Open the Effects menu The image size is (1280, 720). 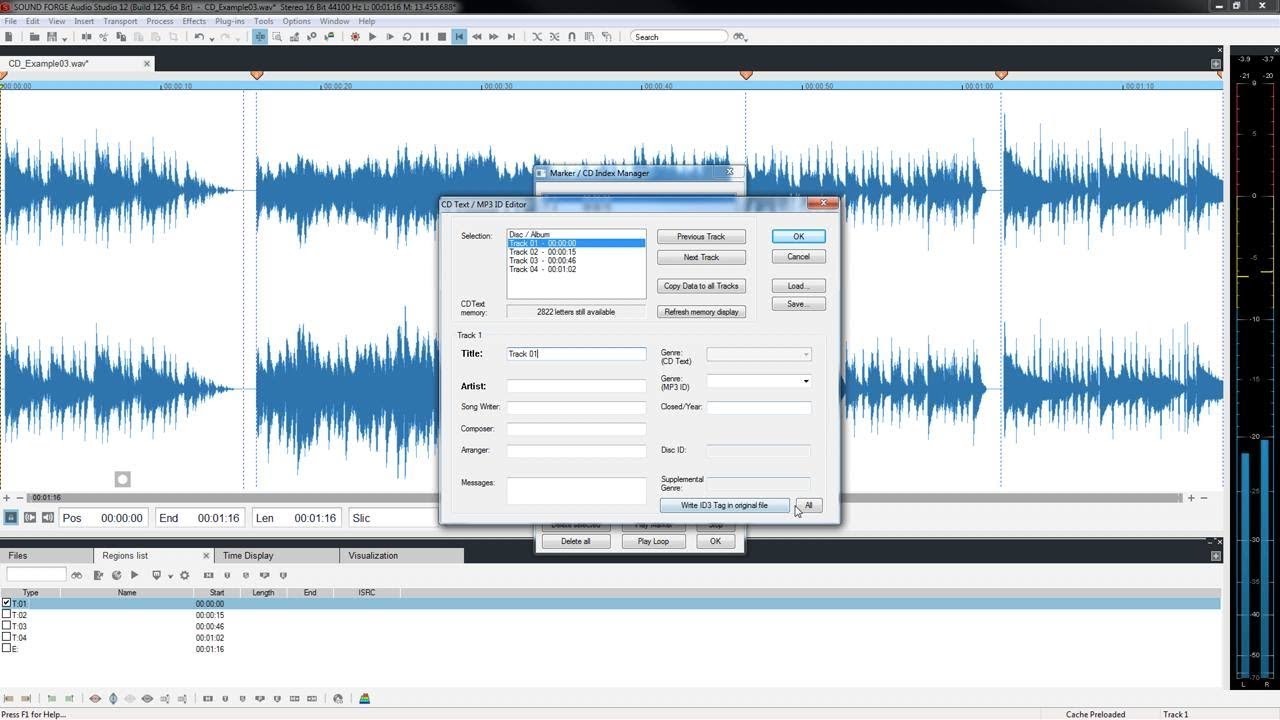click(x=194, y=21)
